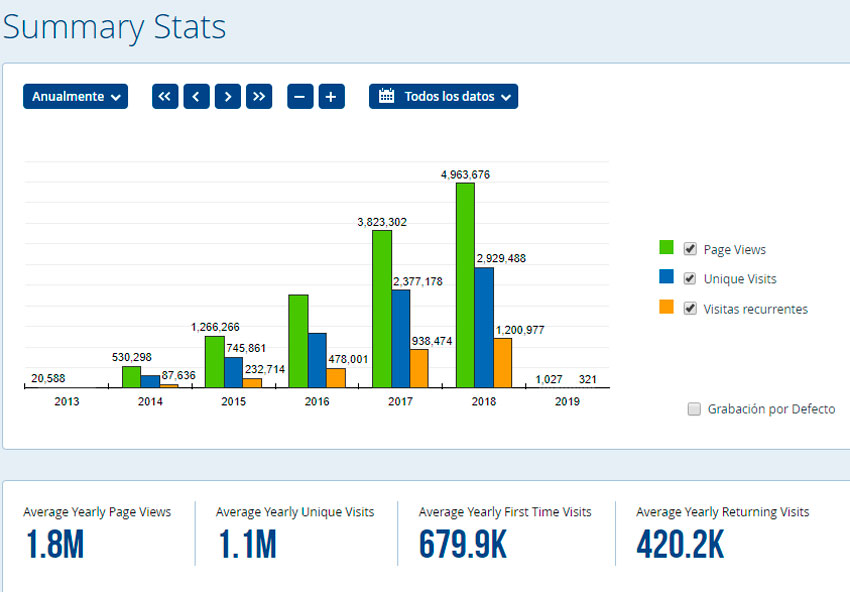850x592 pixels.
Task: Click the blue Unique Visits legend swatch
Action: (x=666, y=278)
